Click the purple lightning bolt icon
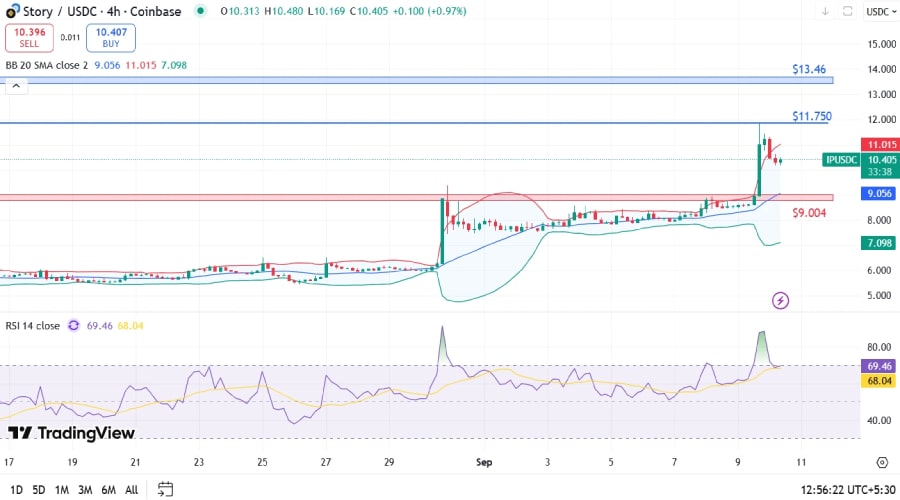Image resolution: width=900 pixels, height=500 pixels. pyautogui.click(x=780, y=300)
